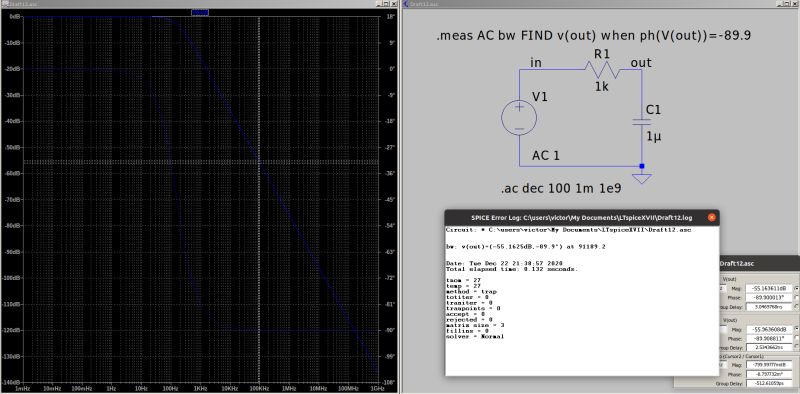800x394 pixels.
Task: Click the 'in' net label
Action: (536, 63)
